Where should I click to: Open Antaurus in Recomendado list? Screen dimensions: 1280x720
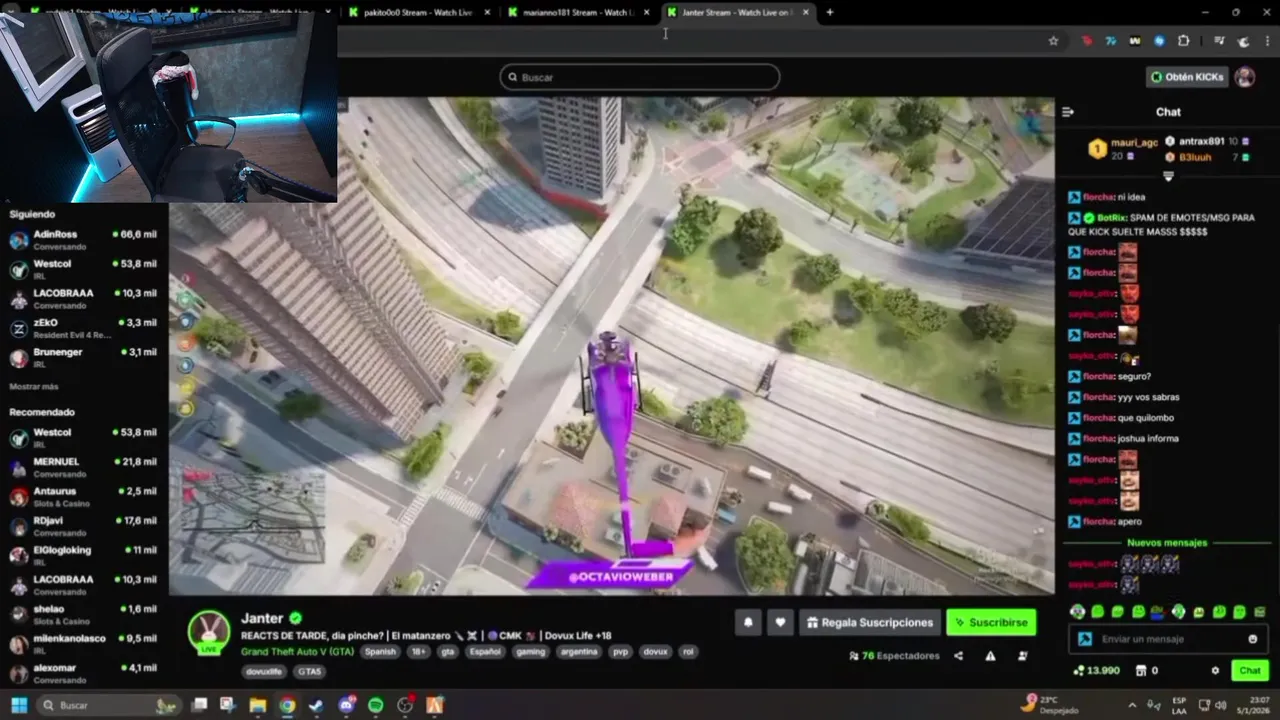coord(83,496)
